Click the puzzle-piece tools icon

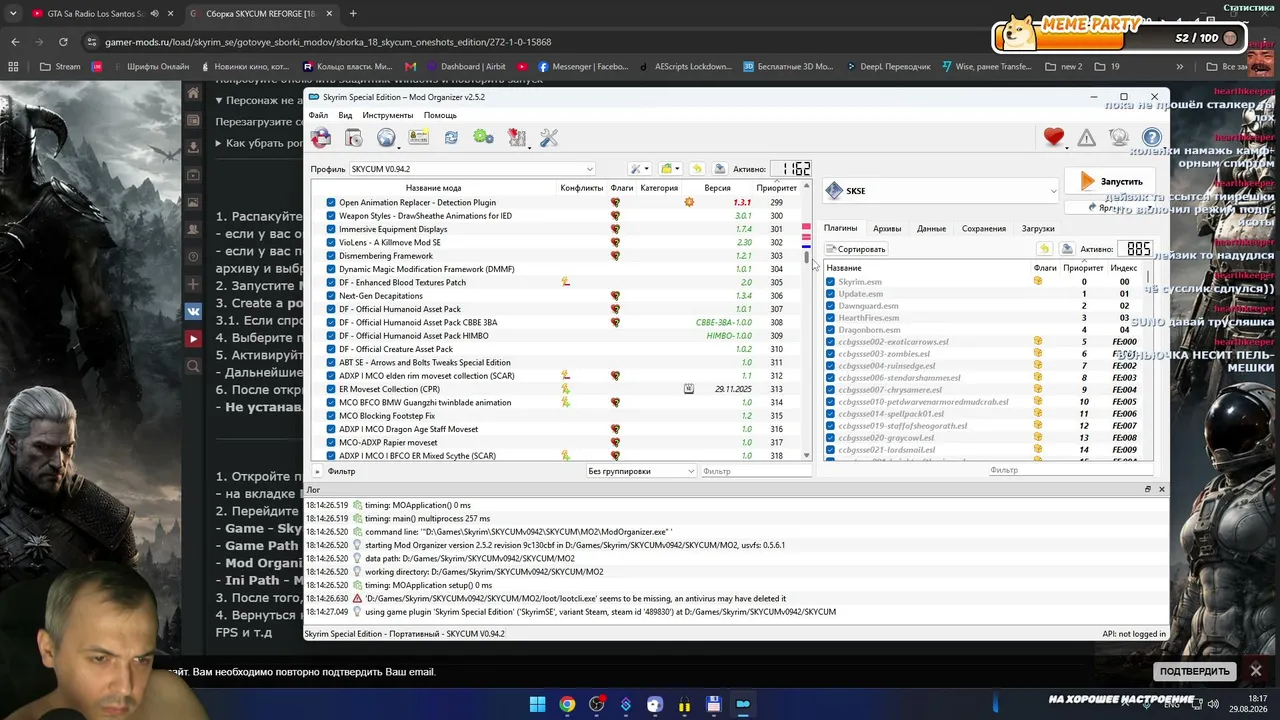pos(516,138)
